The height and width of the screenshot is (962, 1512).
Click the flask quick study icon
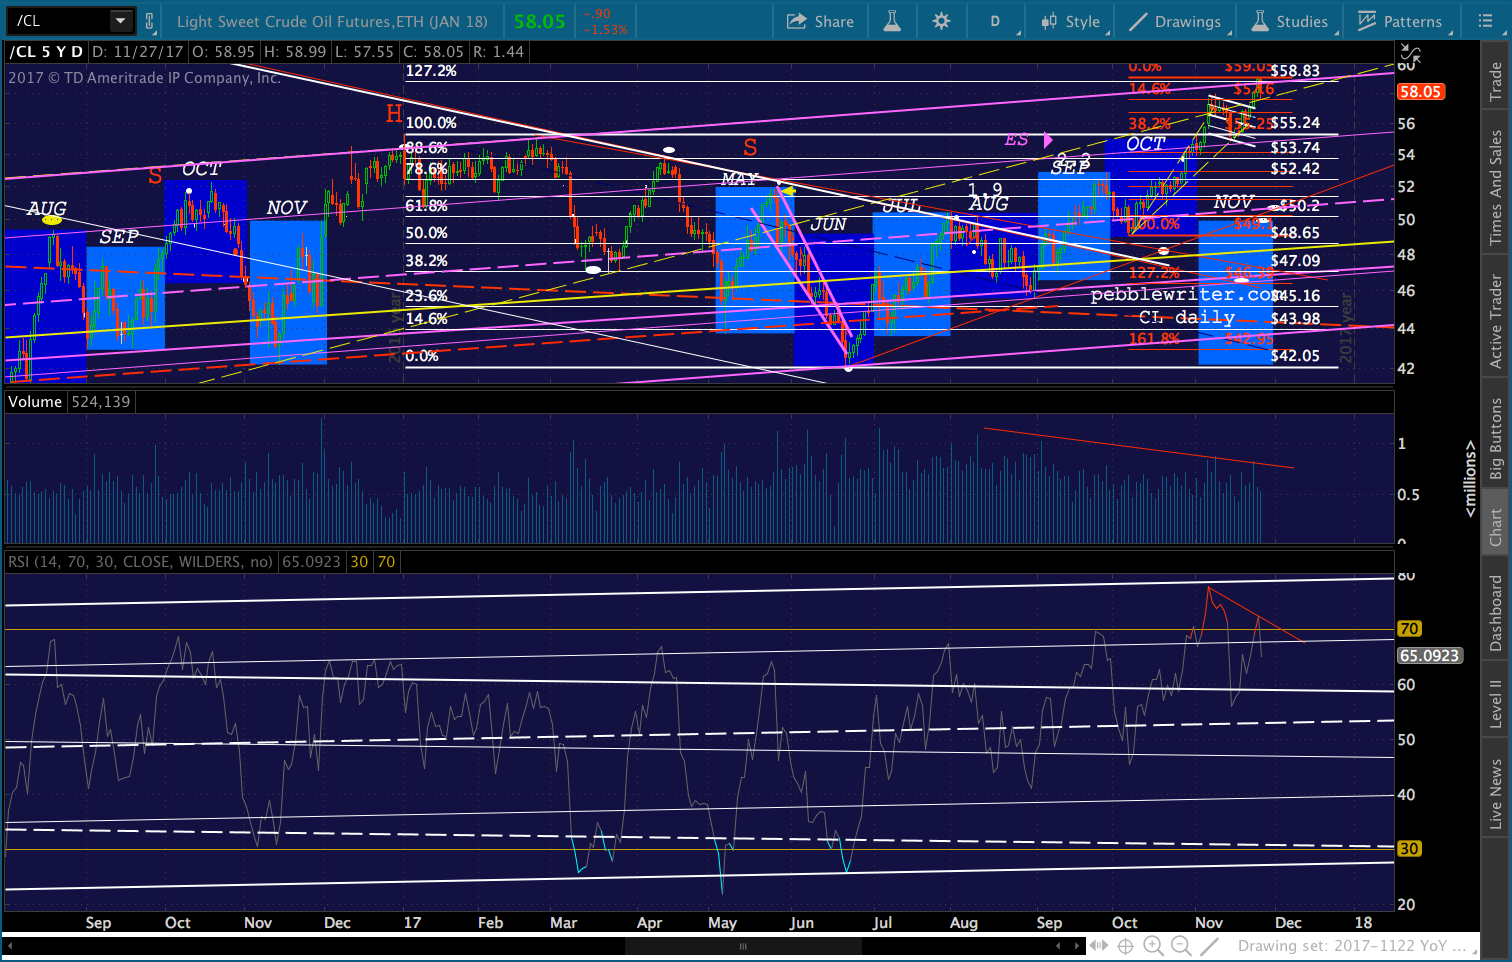tap(891, 21)
